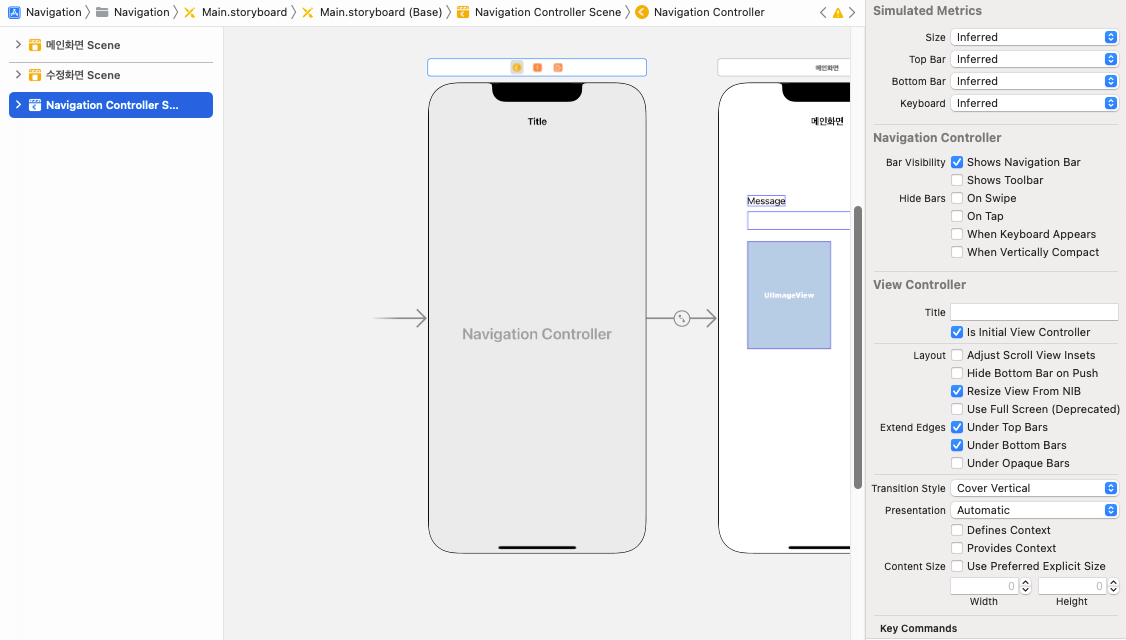Enable Hide Bottom Bar on Push
This screenshot has width=1126, height=640.
(957, 373)
